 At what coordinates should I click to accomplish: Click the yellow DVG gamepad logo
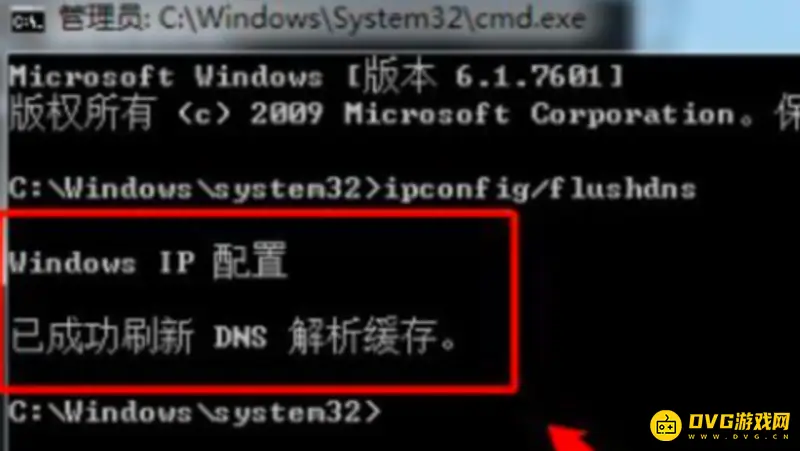[x=666, y=424]
